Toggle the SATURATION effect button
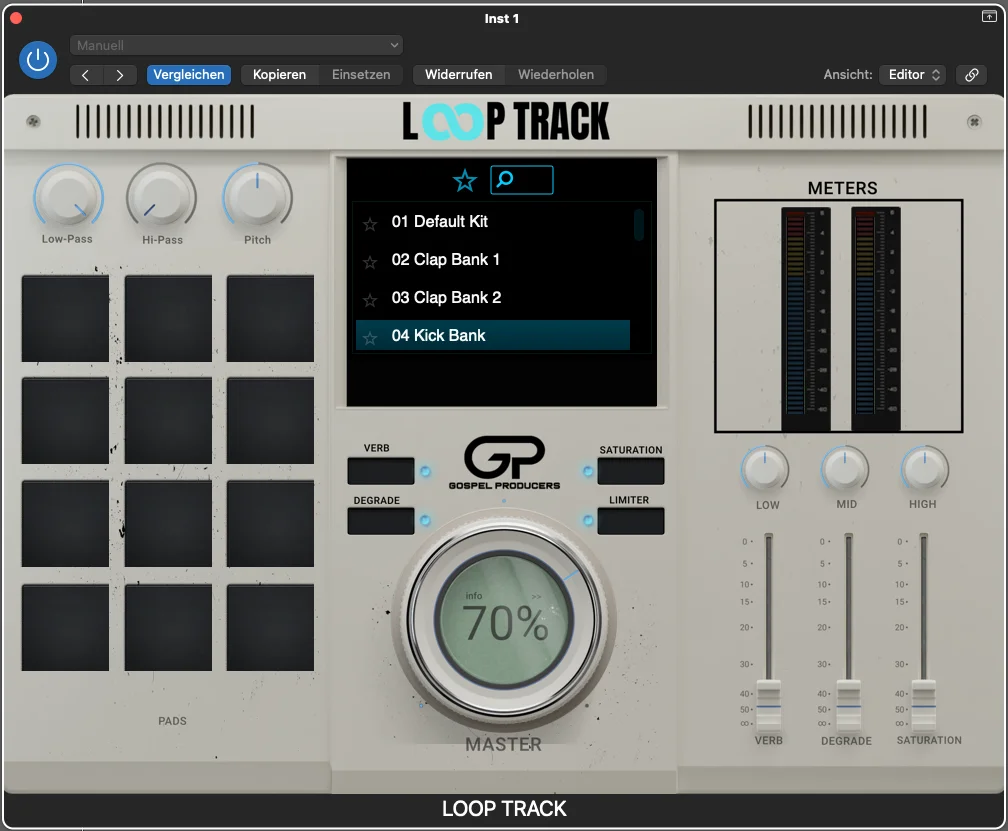The height and width of the screenshot is (831, 1008). click(x=631, y=471)
